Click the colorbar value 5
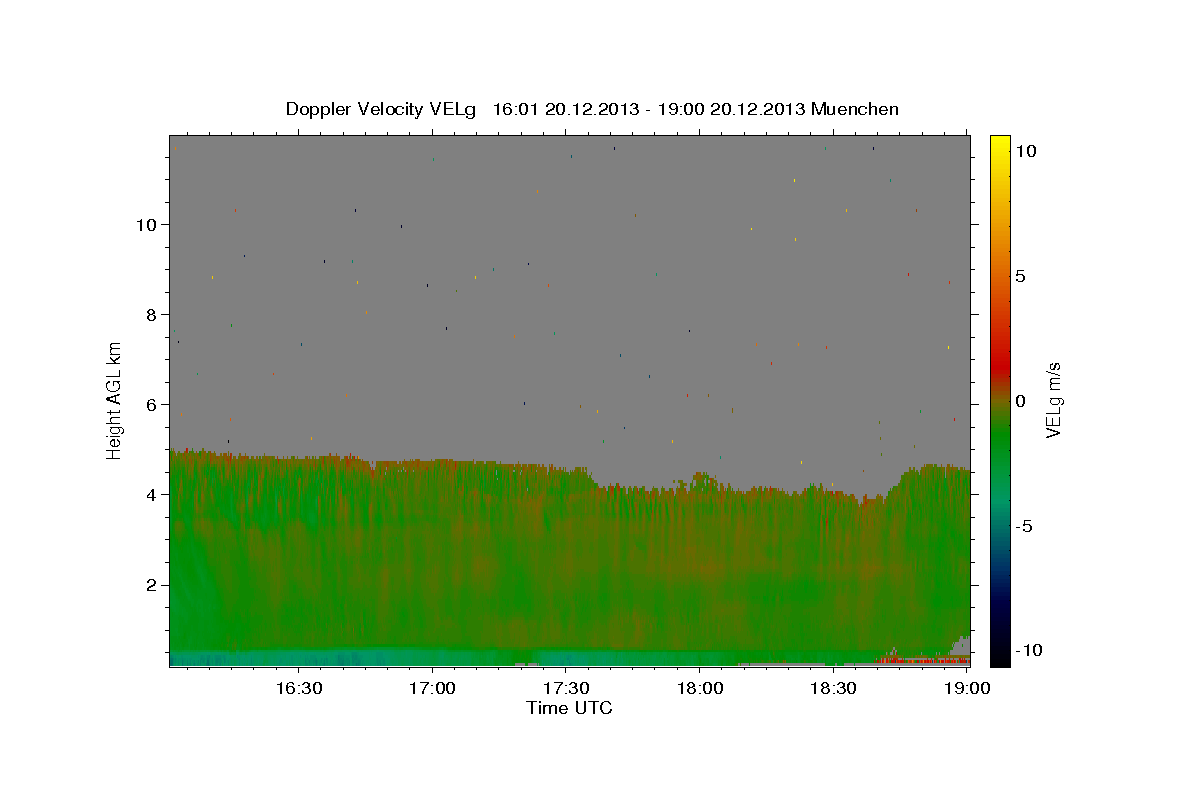1200x800 pixels. [1020, 276]
